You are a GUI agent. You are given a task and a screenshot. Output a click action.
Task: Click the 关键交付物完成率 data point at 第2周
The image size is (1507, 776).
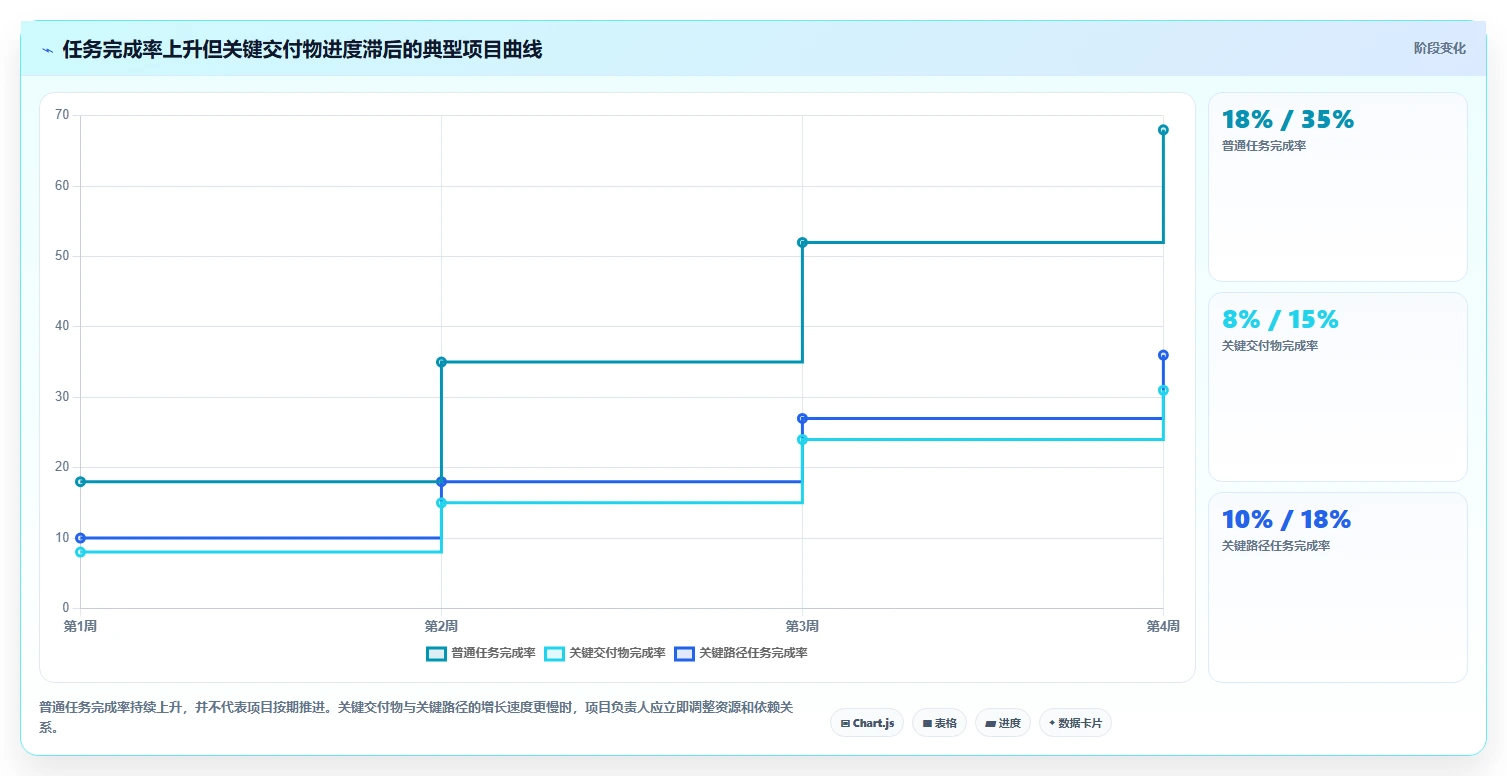[x=441, y=503]
